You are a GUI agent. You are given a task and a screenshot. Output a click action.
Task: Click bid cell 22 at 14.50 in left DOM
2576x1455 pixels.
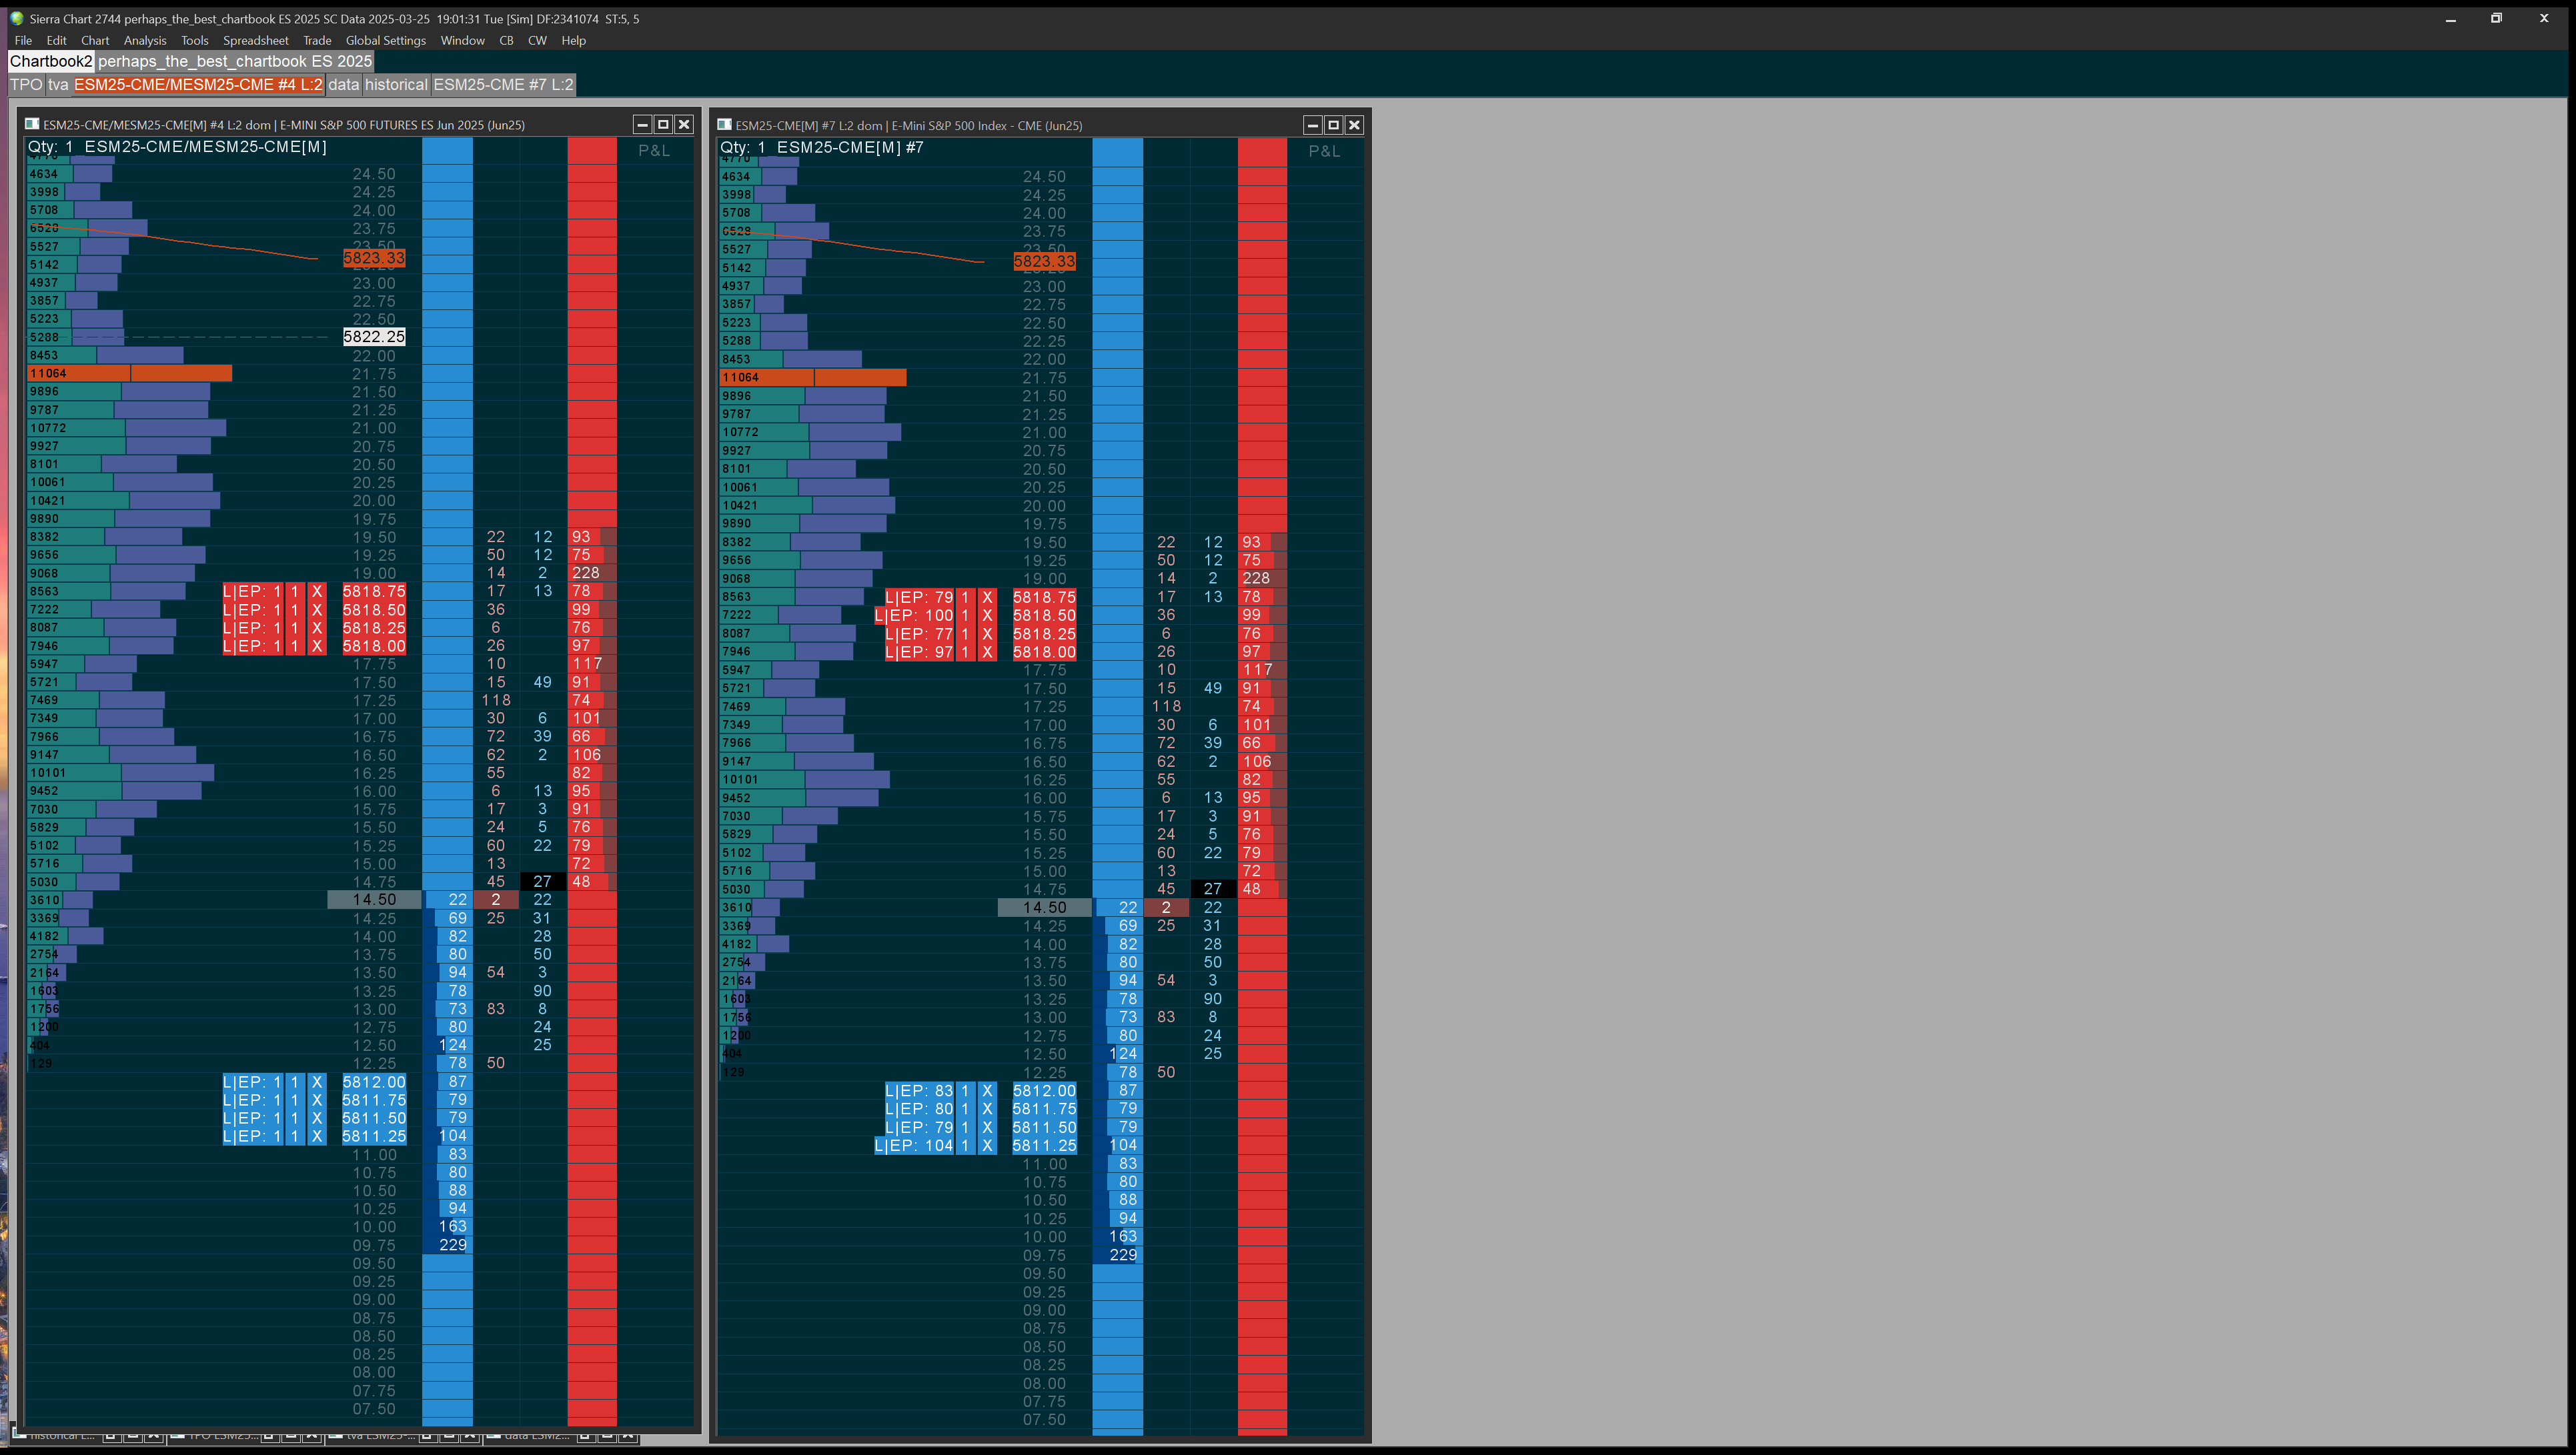457,900
